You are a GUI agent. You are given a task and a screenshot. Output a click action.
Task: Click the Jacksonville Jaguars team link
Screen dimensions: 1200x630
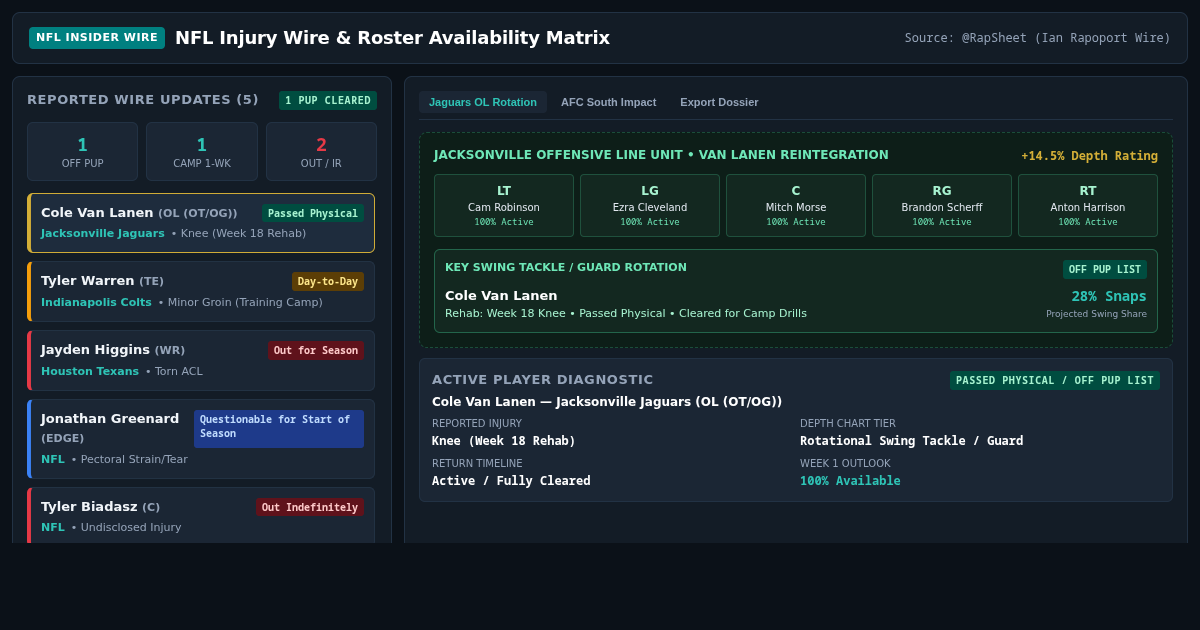click(x=103, y=234)
